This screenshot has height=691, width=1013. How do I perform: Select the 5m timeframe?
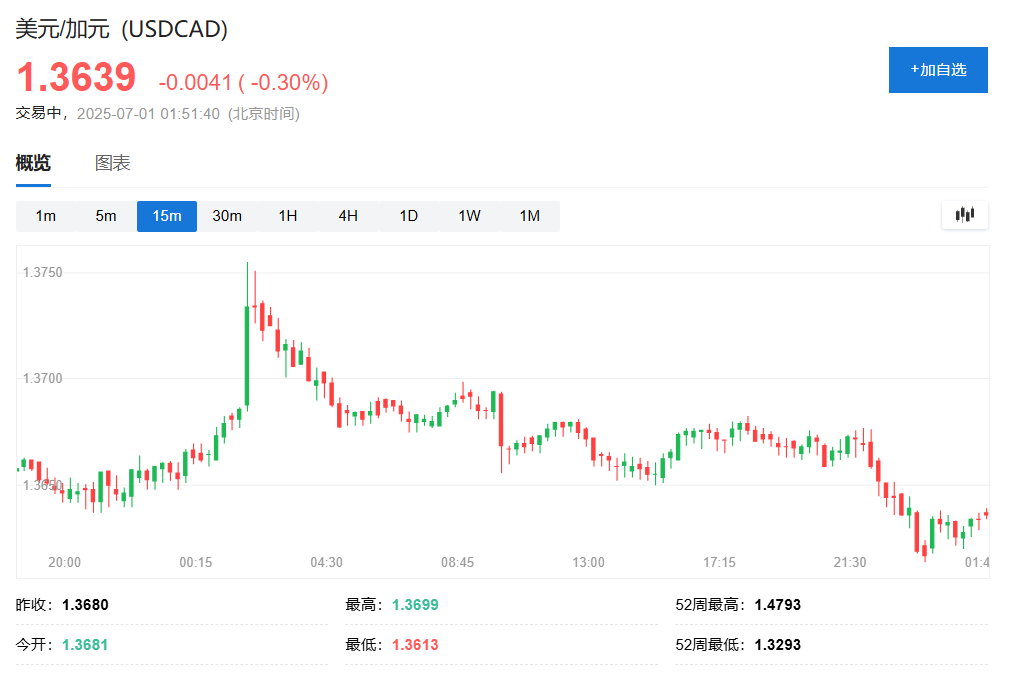point(106,216)
